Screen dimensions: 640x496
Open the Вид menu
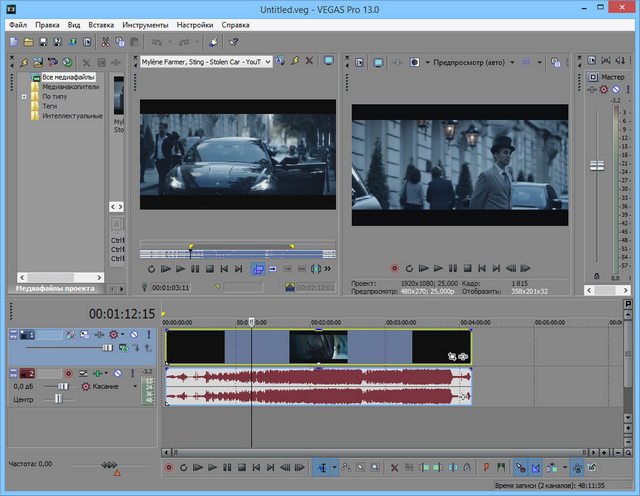click(74, 25)
